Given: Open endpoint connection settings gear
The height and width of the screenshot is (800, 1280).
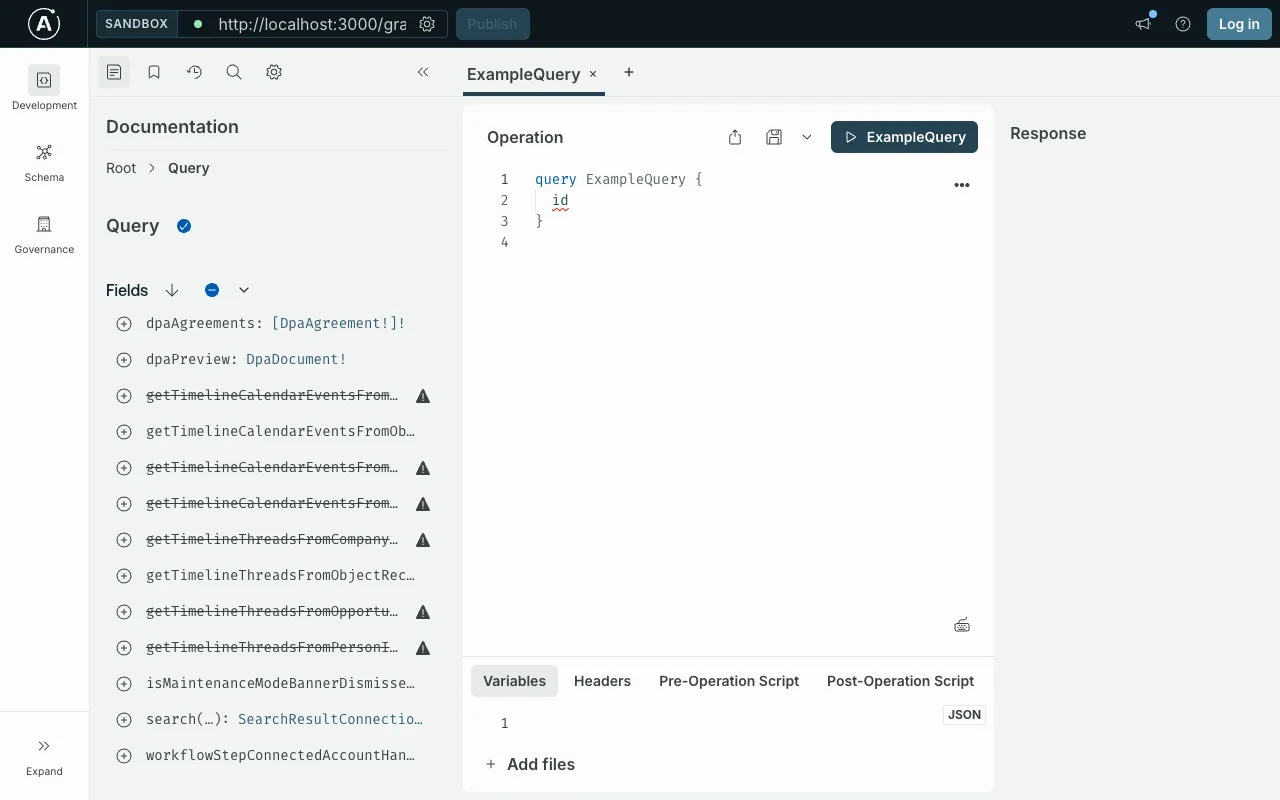Looking at the screenshot, I should click(427, 24).
